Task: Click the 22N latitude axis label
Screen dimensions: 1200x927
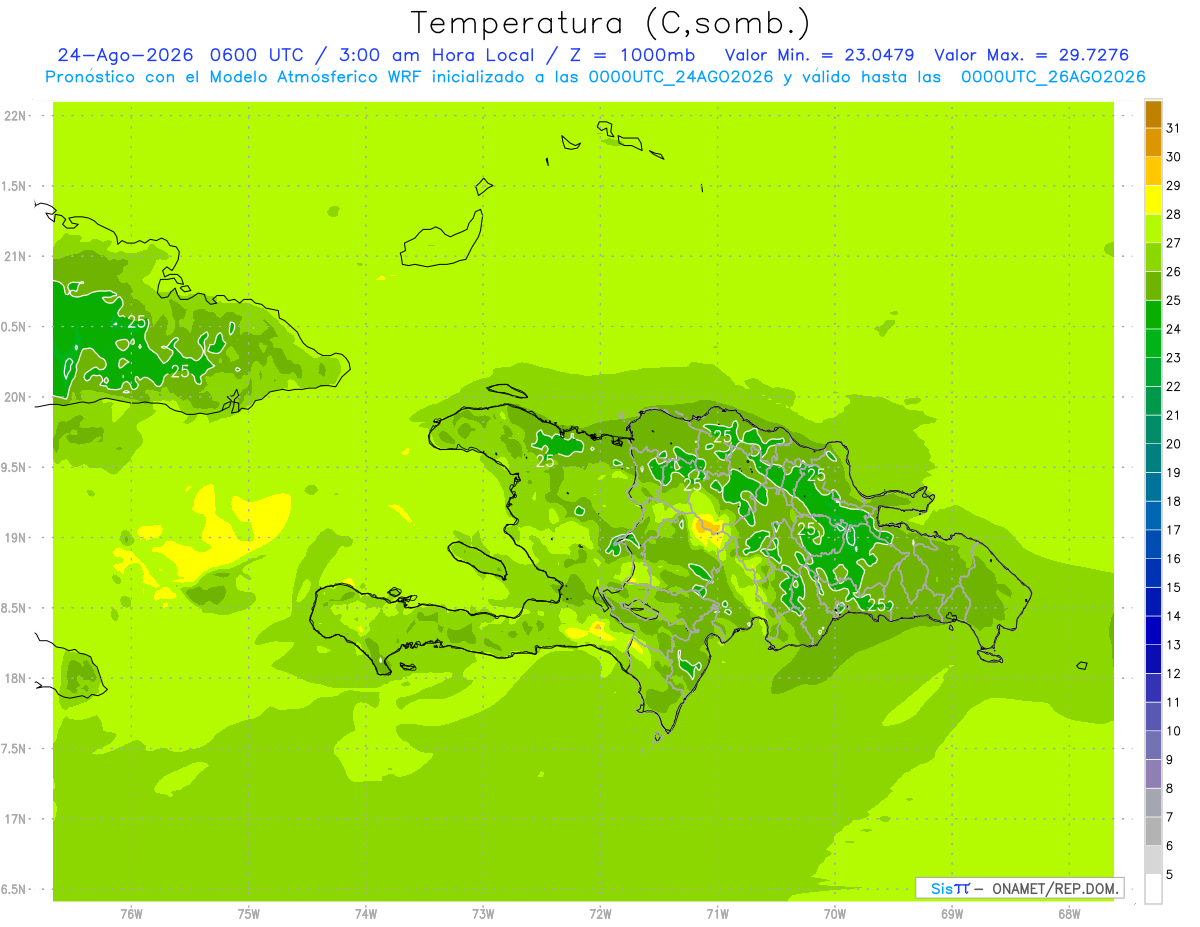Action: pyautogui.click(x=15, y=116)
